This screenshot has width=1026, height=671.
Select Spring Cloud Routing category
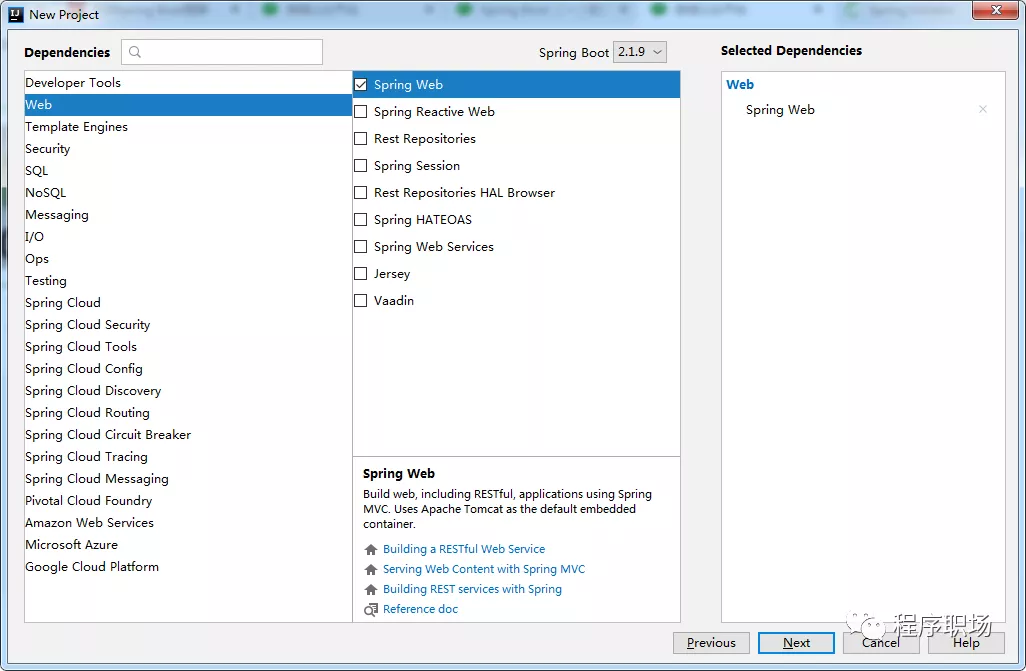point(188,413)
